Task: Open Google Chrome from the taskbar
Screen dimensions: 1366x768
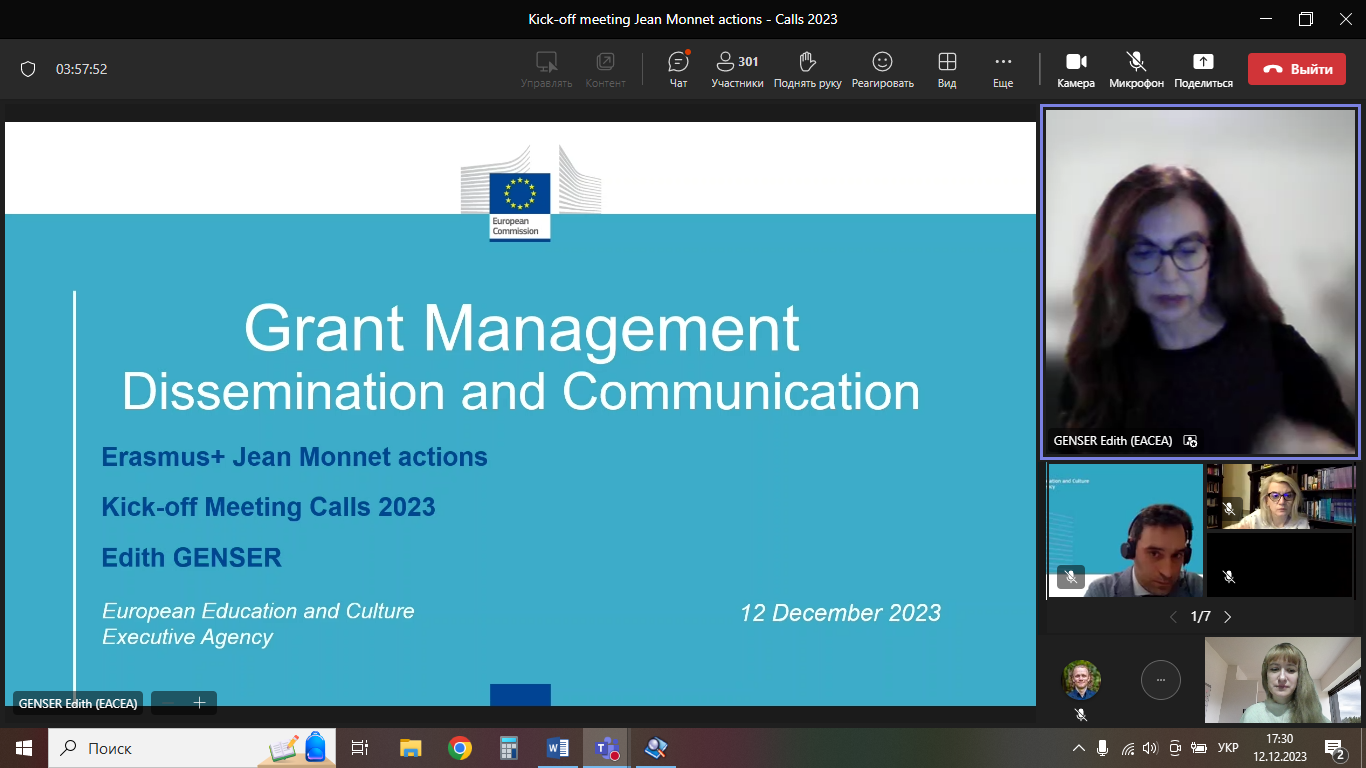Action: point(460,748)
